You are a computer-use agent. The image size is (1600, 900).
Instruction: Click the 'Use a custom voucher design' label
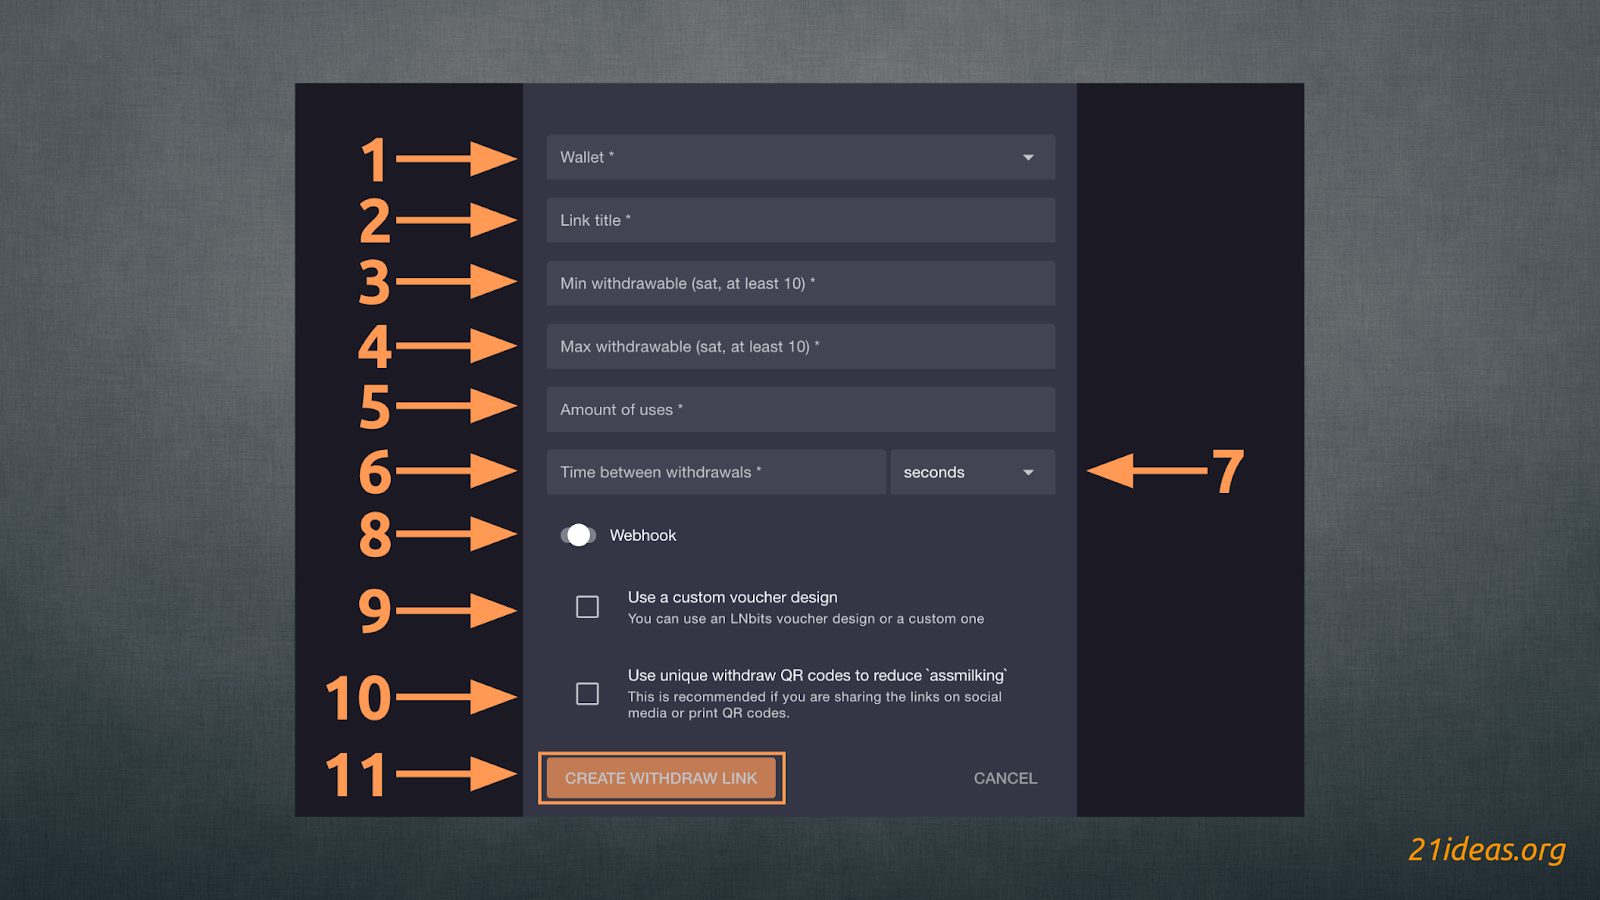[732, 597]
